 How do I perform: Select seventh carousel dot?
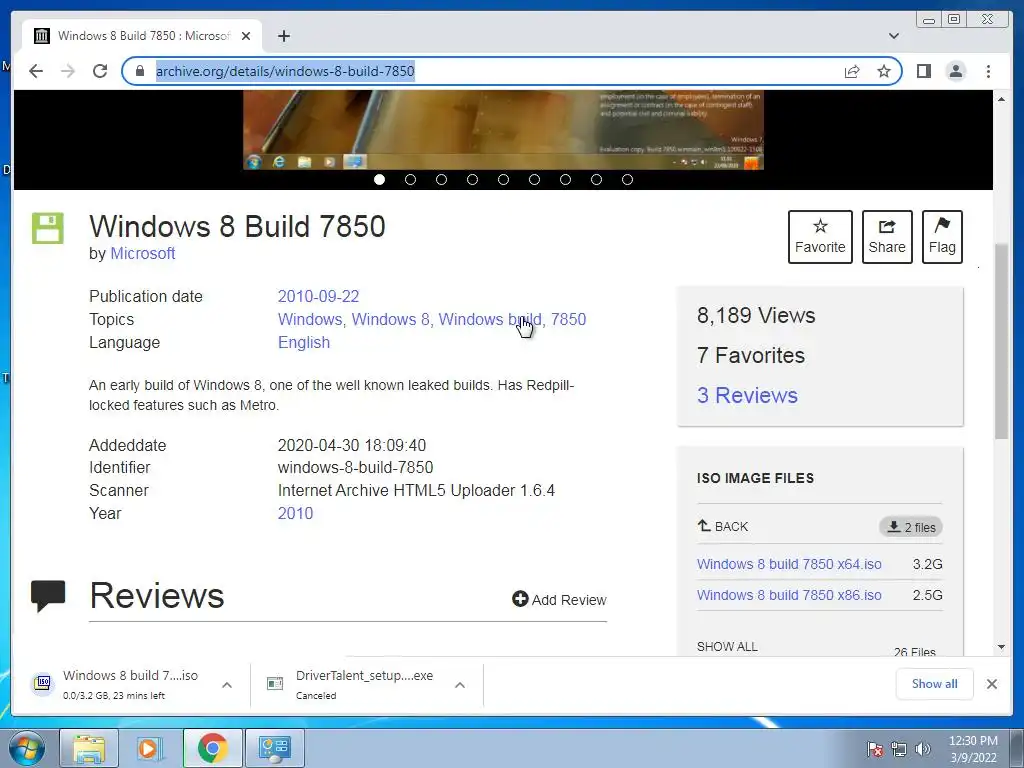pos(566,179)
